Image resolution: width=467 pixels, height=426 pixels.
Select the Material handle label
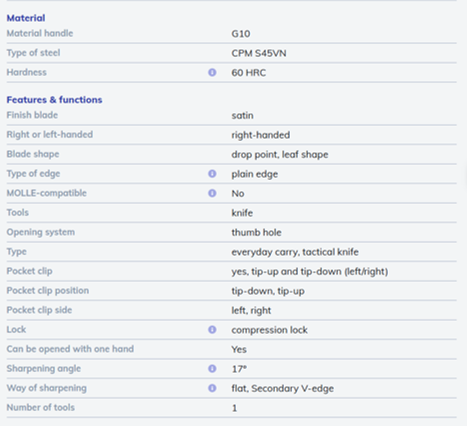pos(40,33)
